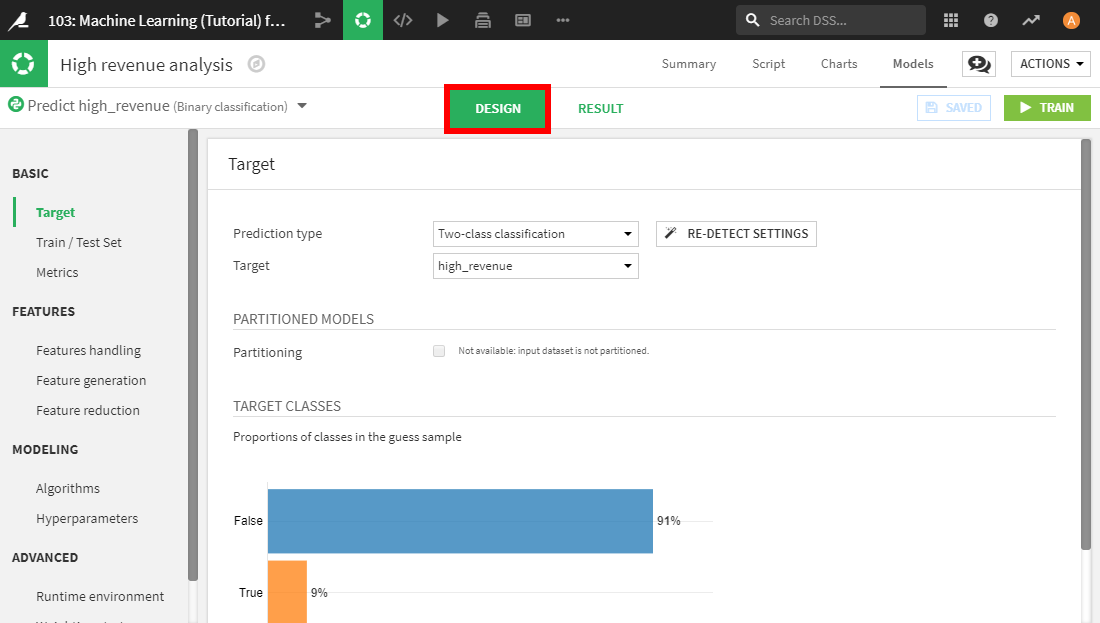Select the RESULT tab

click(601, 109)
